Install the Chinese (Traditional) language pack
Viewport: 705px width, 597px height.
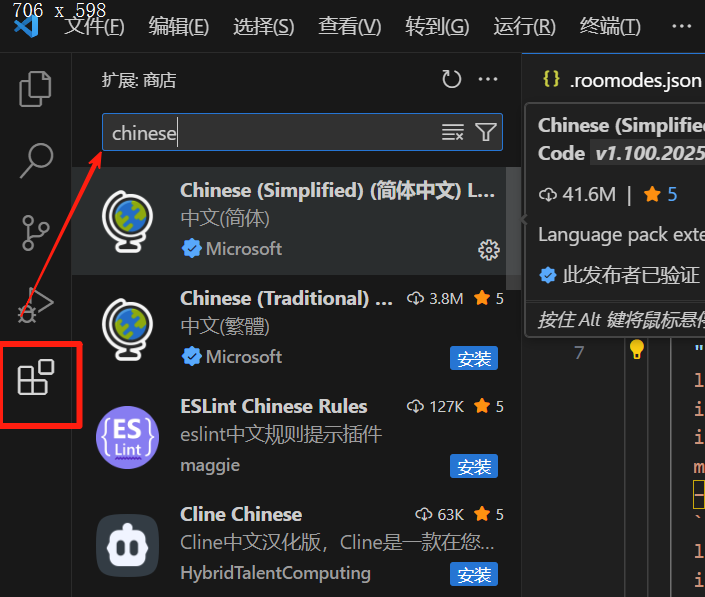click(474, 358)
